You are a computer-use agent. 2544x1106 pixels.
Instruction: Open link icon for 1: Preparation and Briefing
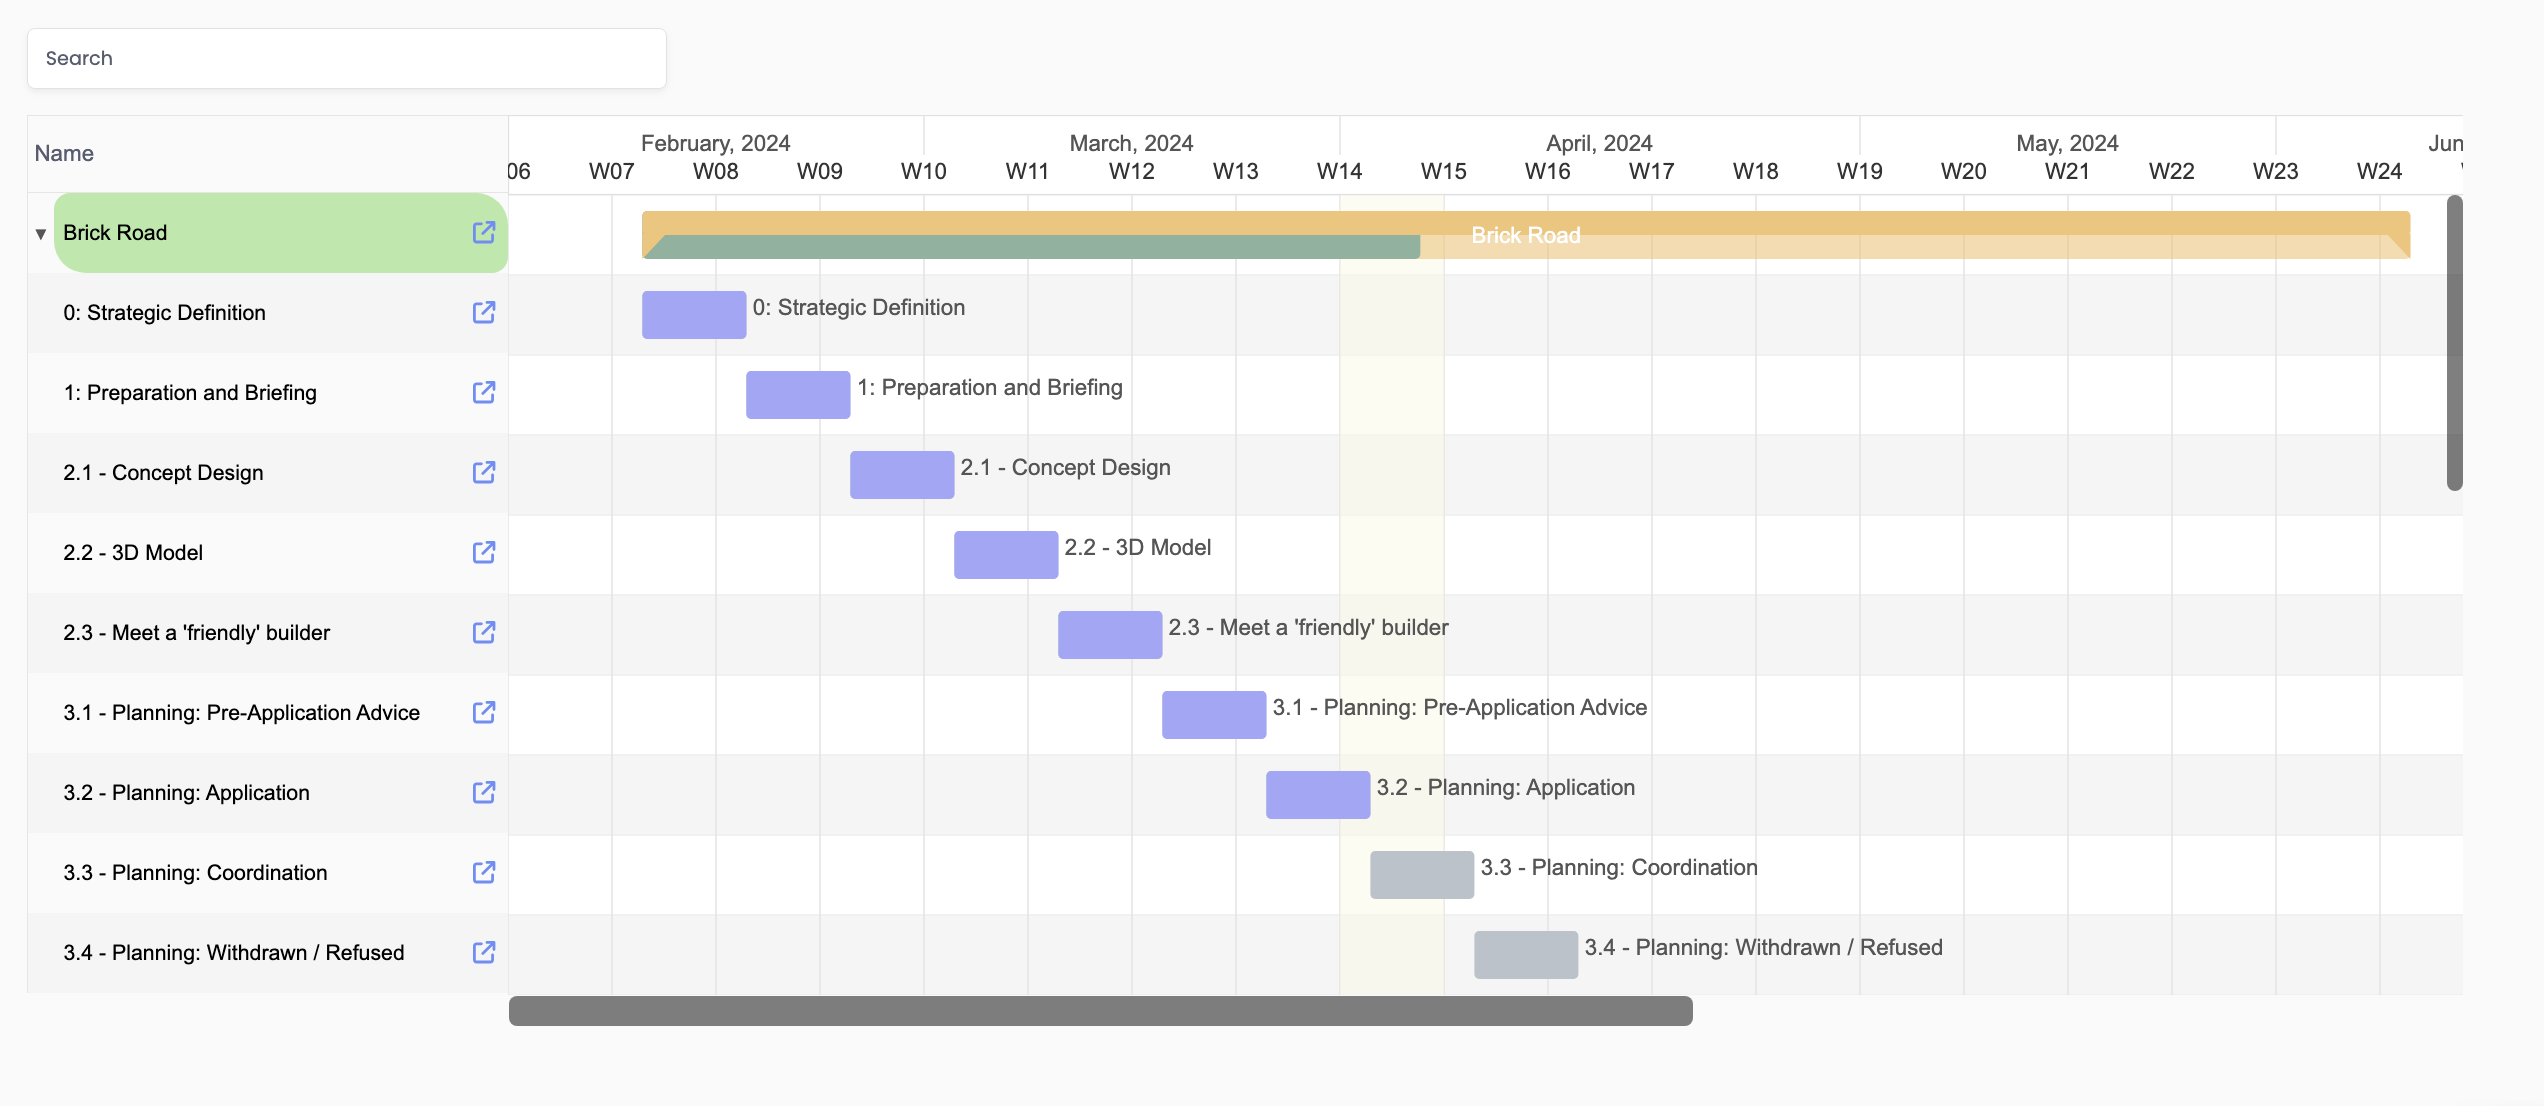point(484,392)
